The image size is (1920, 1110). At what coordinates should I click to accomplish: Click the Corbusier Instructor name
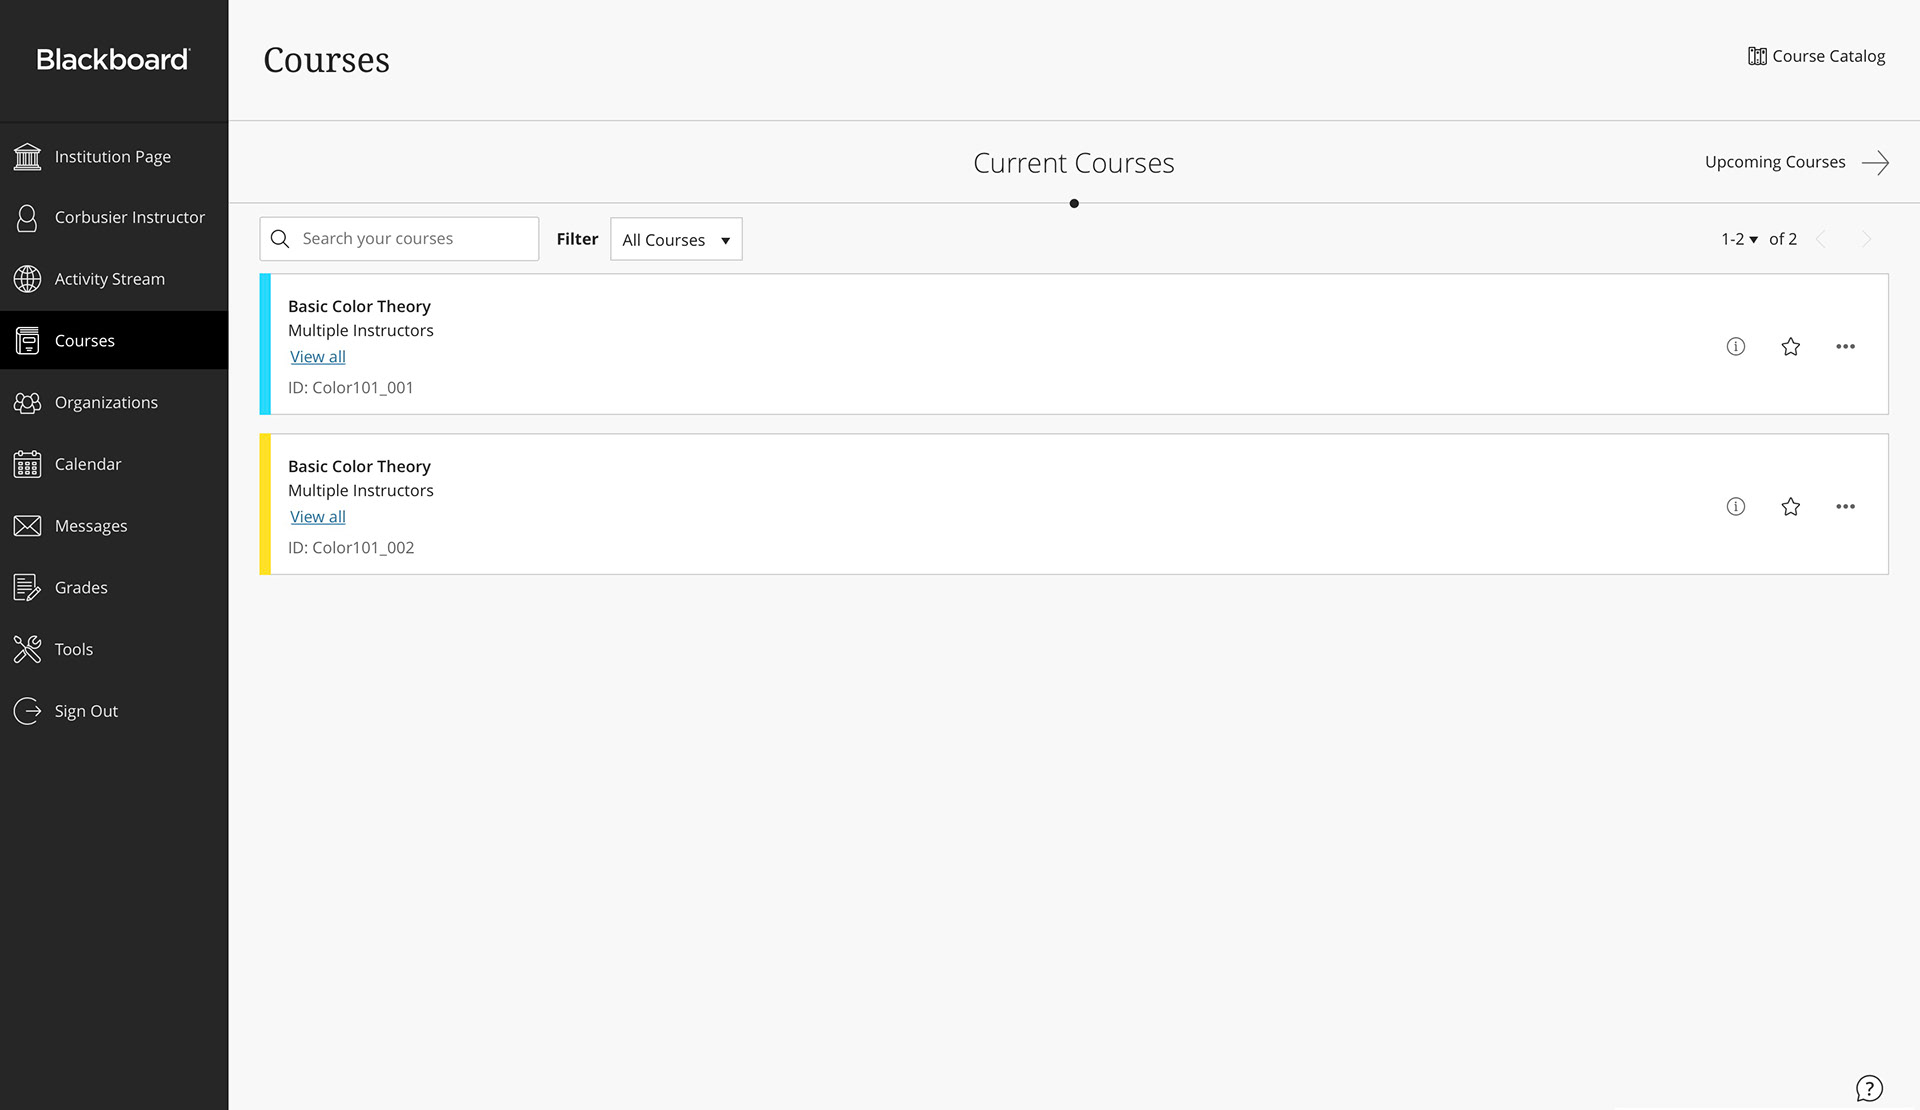coord(130,218)
